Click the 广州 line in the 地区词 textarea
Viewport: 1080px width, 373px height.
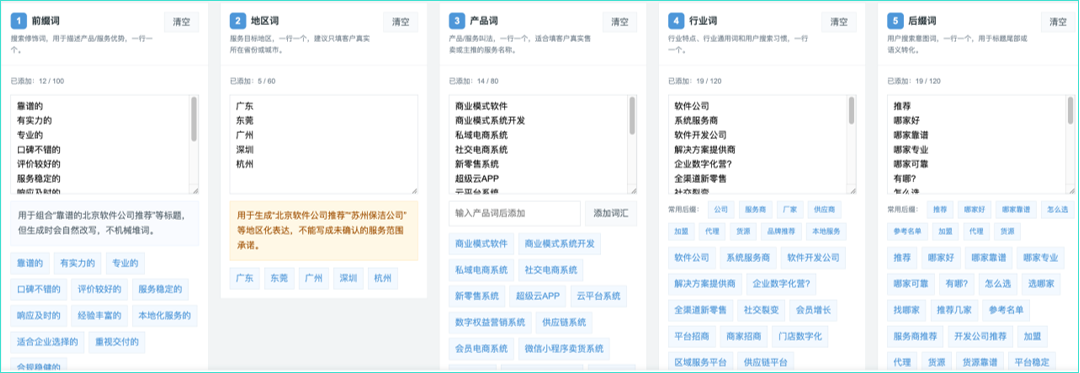pyautogui.click(x=245, y=135)
